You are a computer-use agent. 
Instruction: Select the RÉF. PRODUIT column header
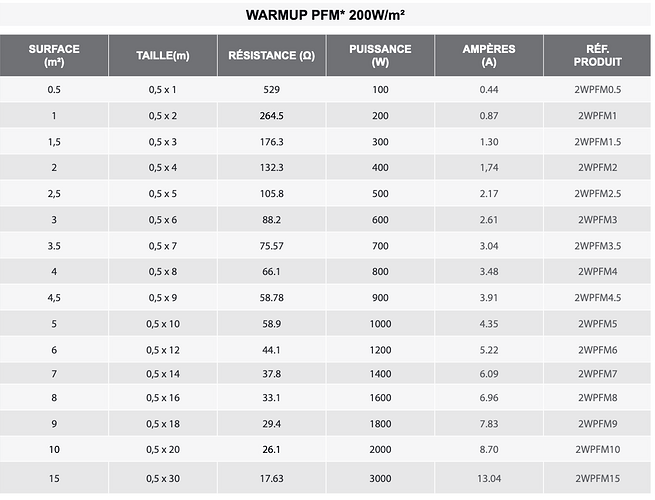[597, 56]
